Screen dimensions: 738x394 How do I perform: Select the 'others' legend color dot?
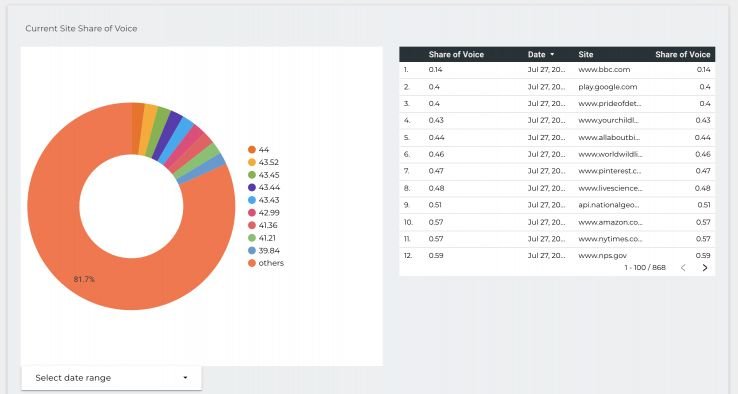pos(252,263)
